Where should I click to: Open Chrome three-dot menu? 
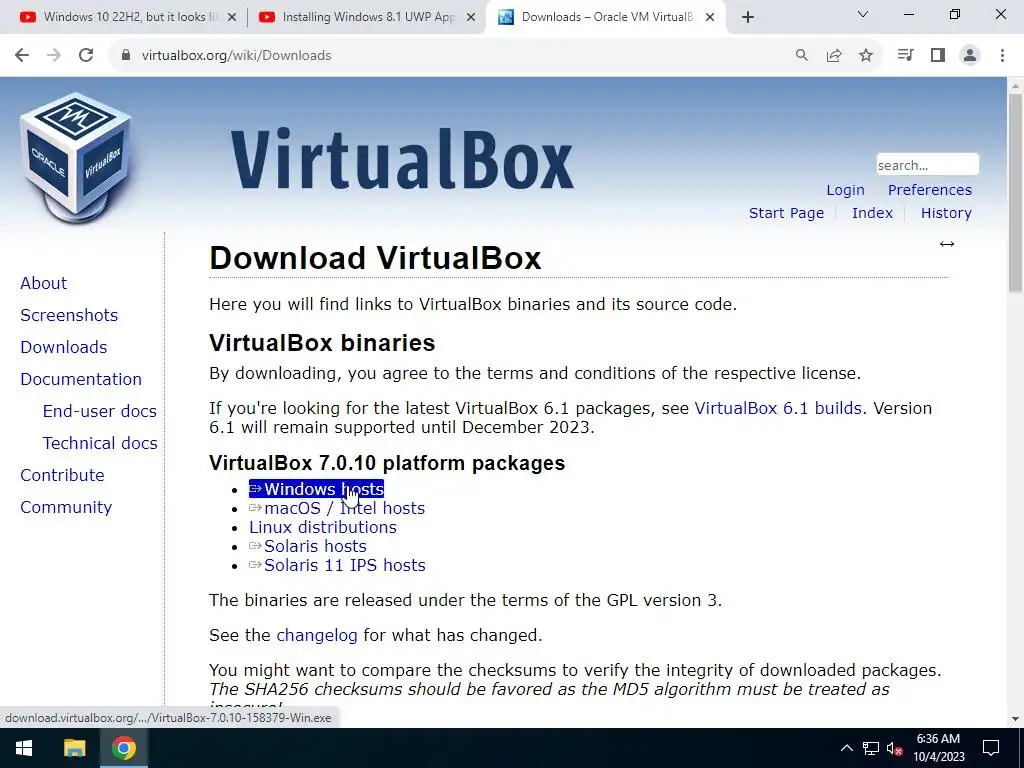point(1002,56)
